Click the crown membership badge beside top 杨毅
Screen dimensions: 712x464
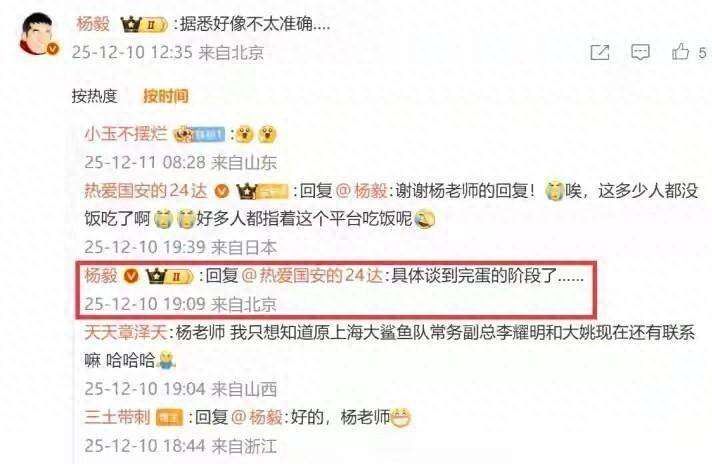coord(144,25)
